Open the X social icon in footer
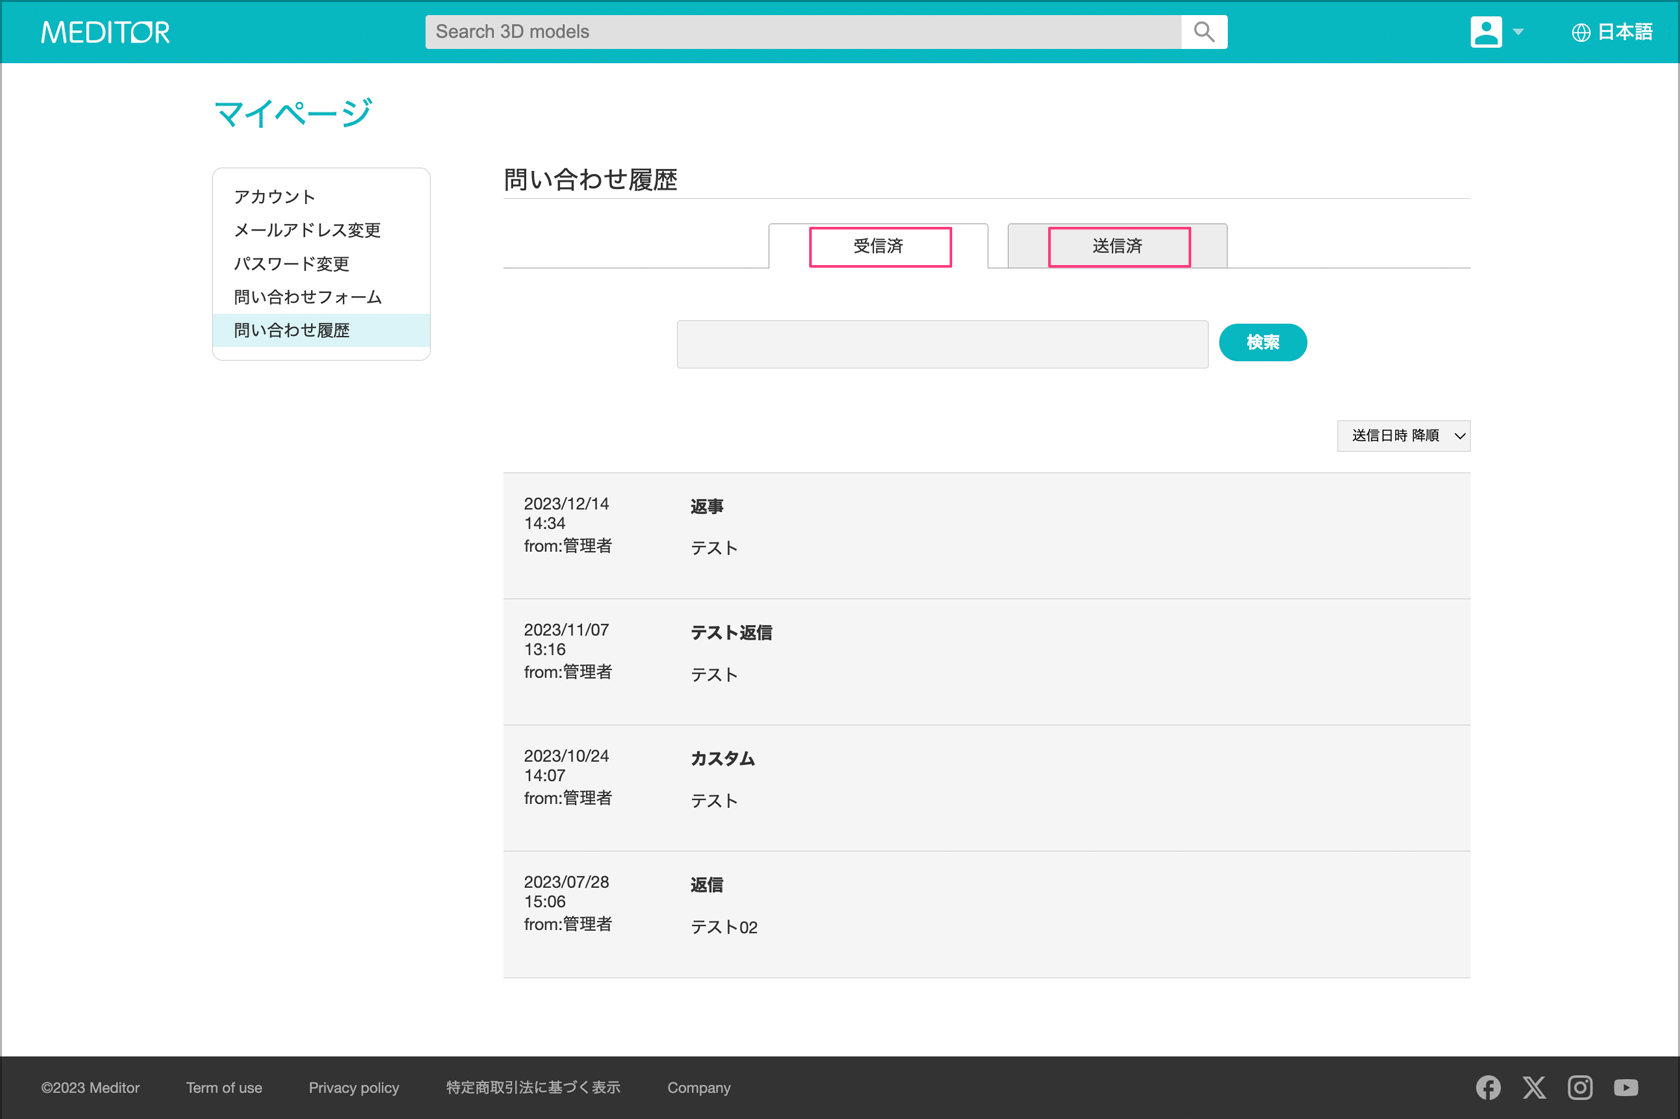1680x1119 pixels. coord(1534,1087)
